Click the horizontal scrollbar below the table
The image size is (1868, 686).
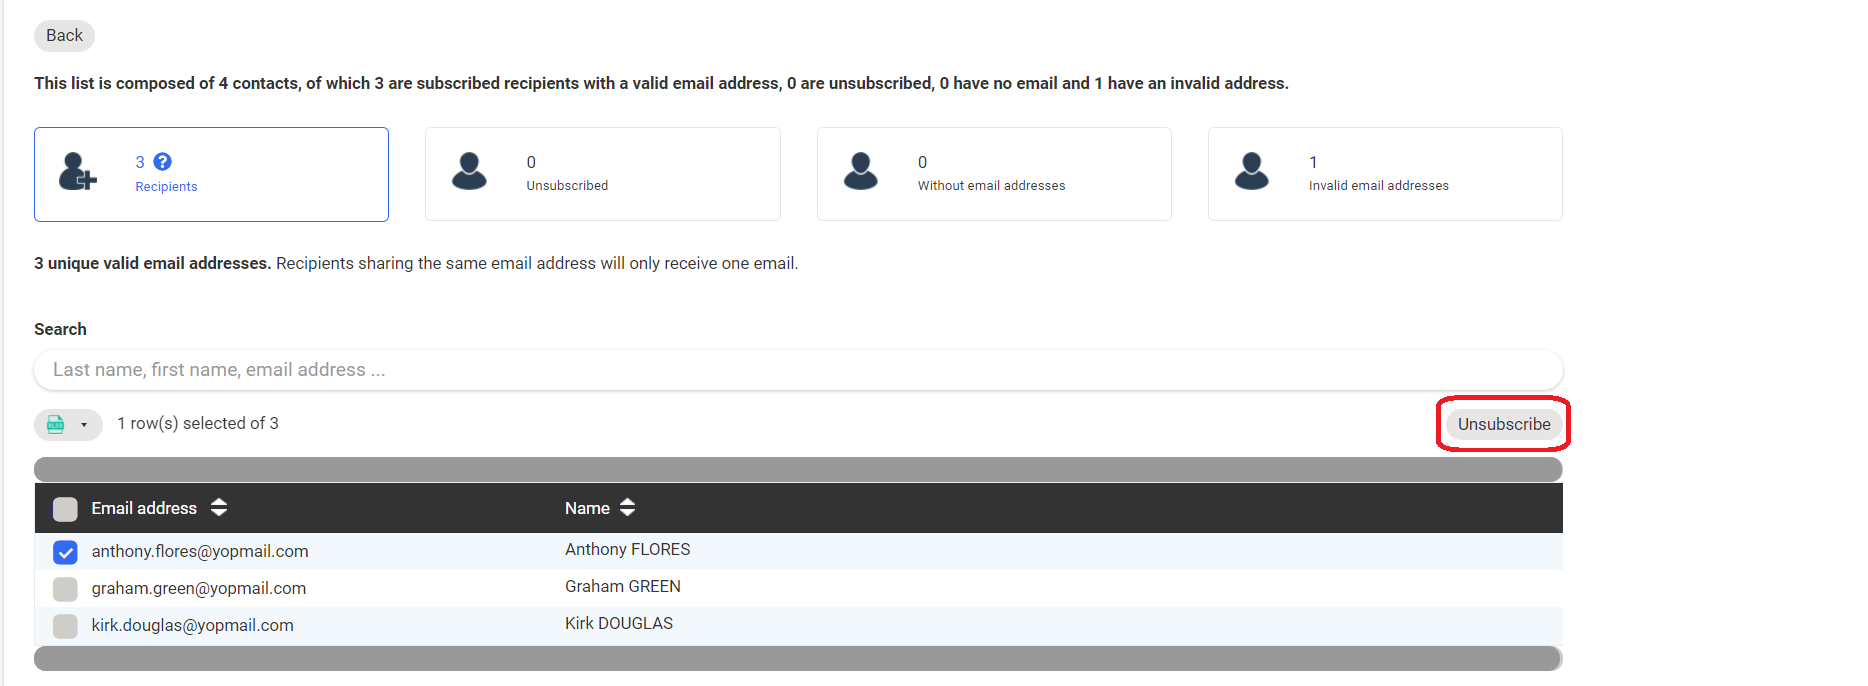pos(797,658)
